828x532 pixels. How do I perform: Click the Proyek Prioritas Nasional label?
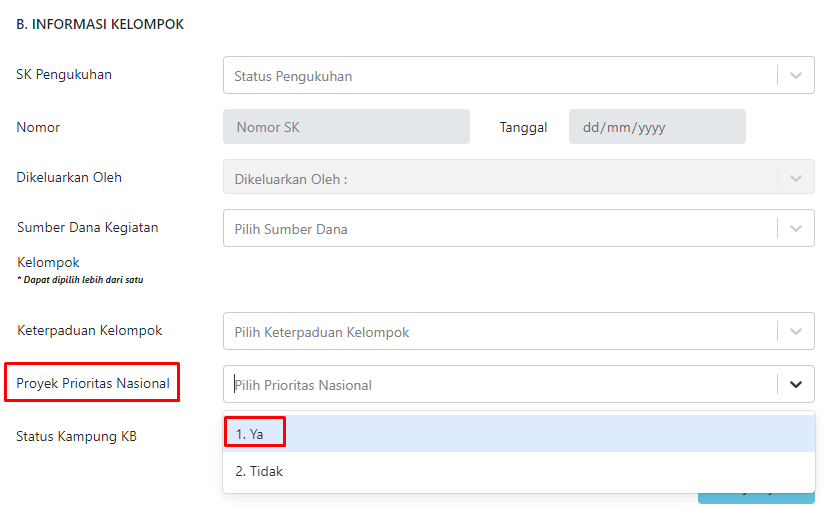(x=93, y=383)
